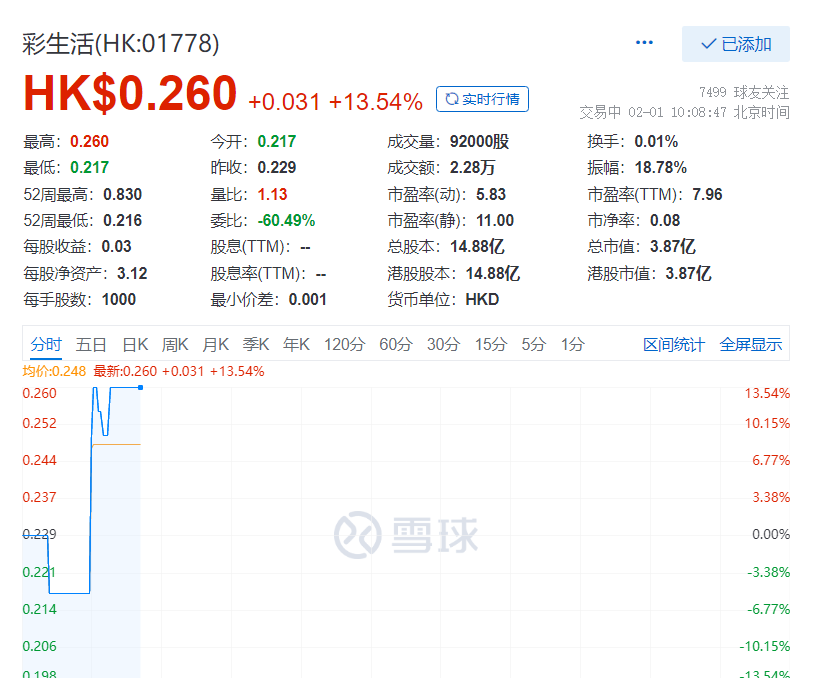Click 52周最高 value 0.830
Image resolution: width=828 pixels, height=678 pixels.
pyautogui.click(x=123, y=194)
